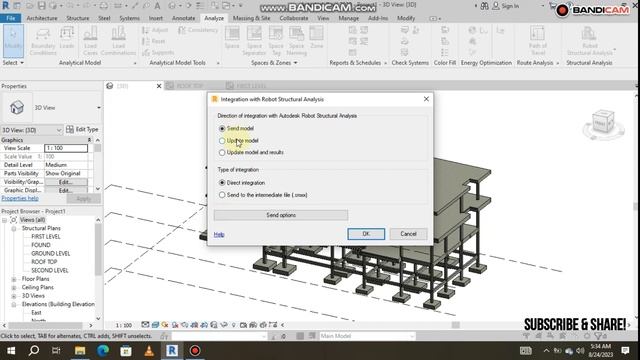Image resolution: width=640 pixels, height=360 pixels.
Task: Open VLC media player from taskbar
Action: pyautogui.click(x=149, y=350)
